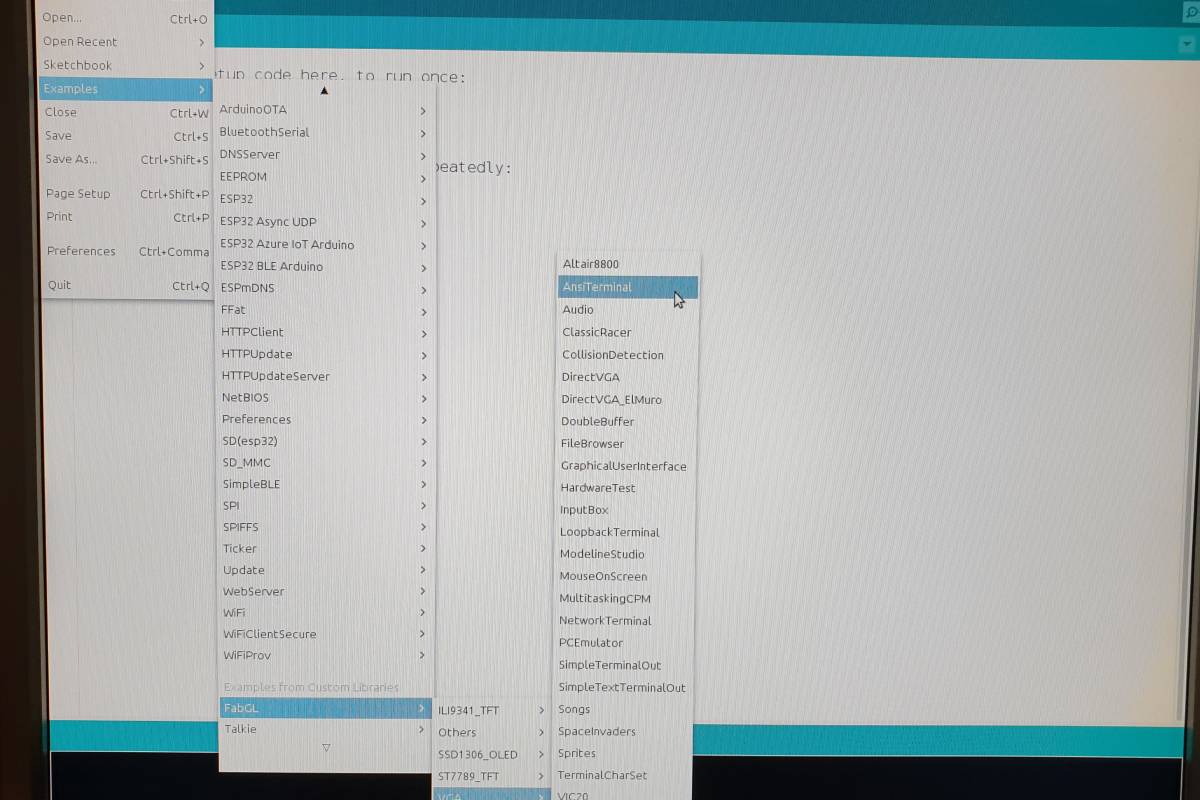The height and width of the screenshot is (800, 1200).
Task: Open the GraphicalUserInterface example sketch
Action: click(x=628, y=466)
